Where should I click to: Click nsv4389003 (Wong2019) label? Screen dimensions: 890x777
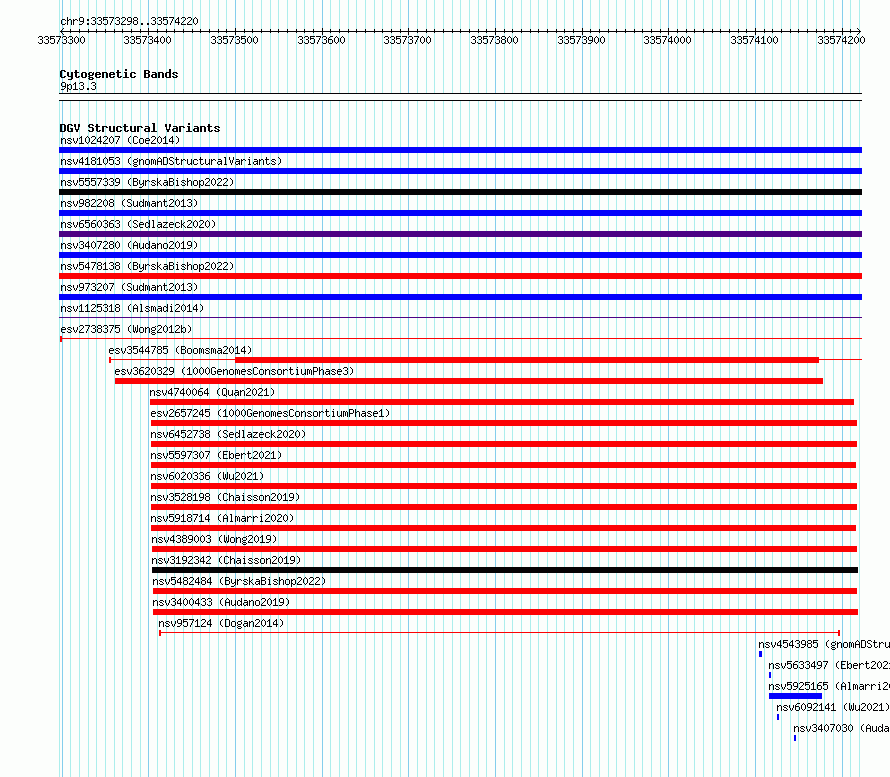[x=214, y=539]
